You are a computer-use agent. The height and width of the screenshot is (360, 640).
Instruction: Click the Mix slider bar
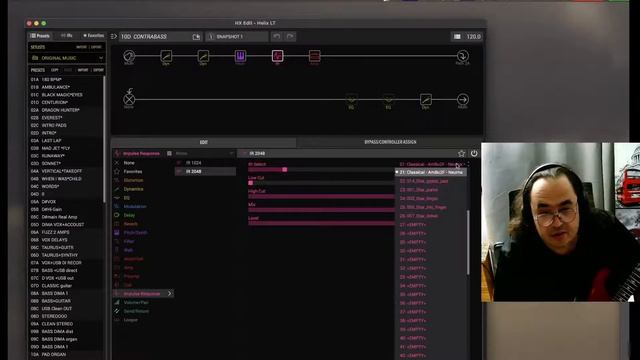tap(321, 210)
